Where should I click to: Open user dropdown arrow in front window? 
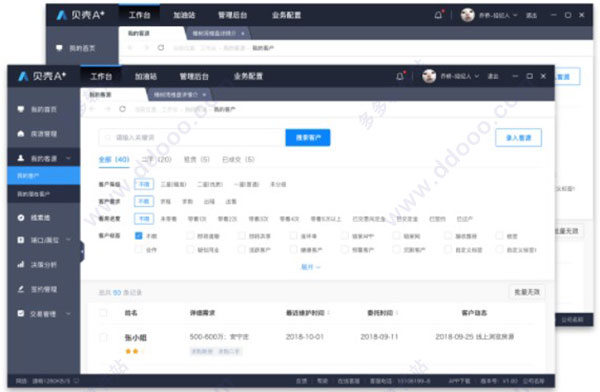coord(477,76)
